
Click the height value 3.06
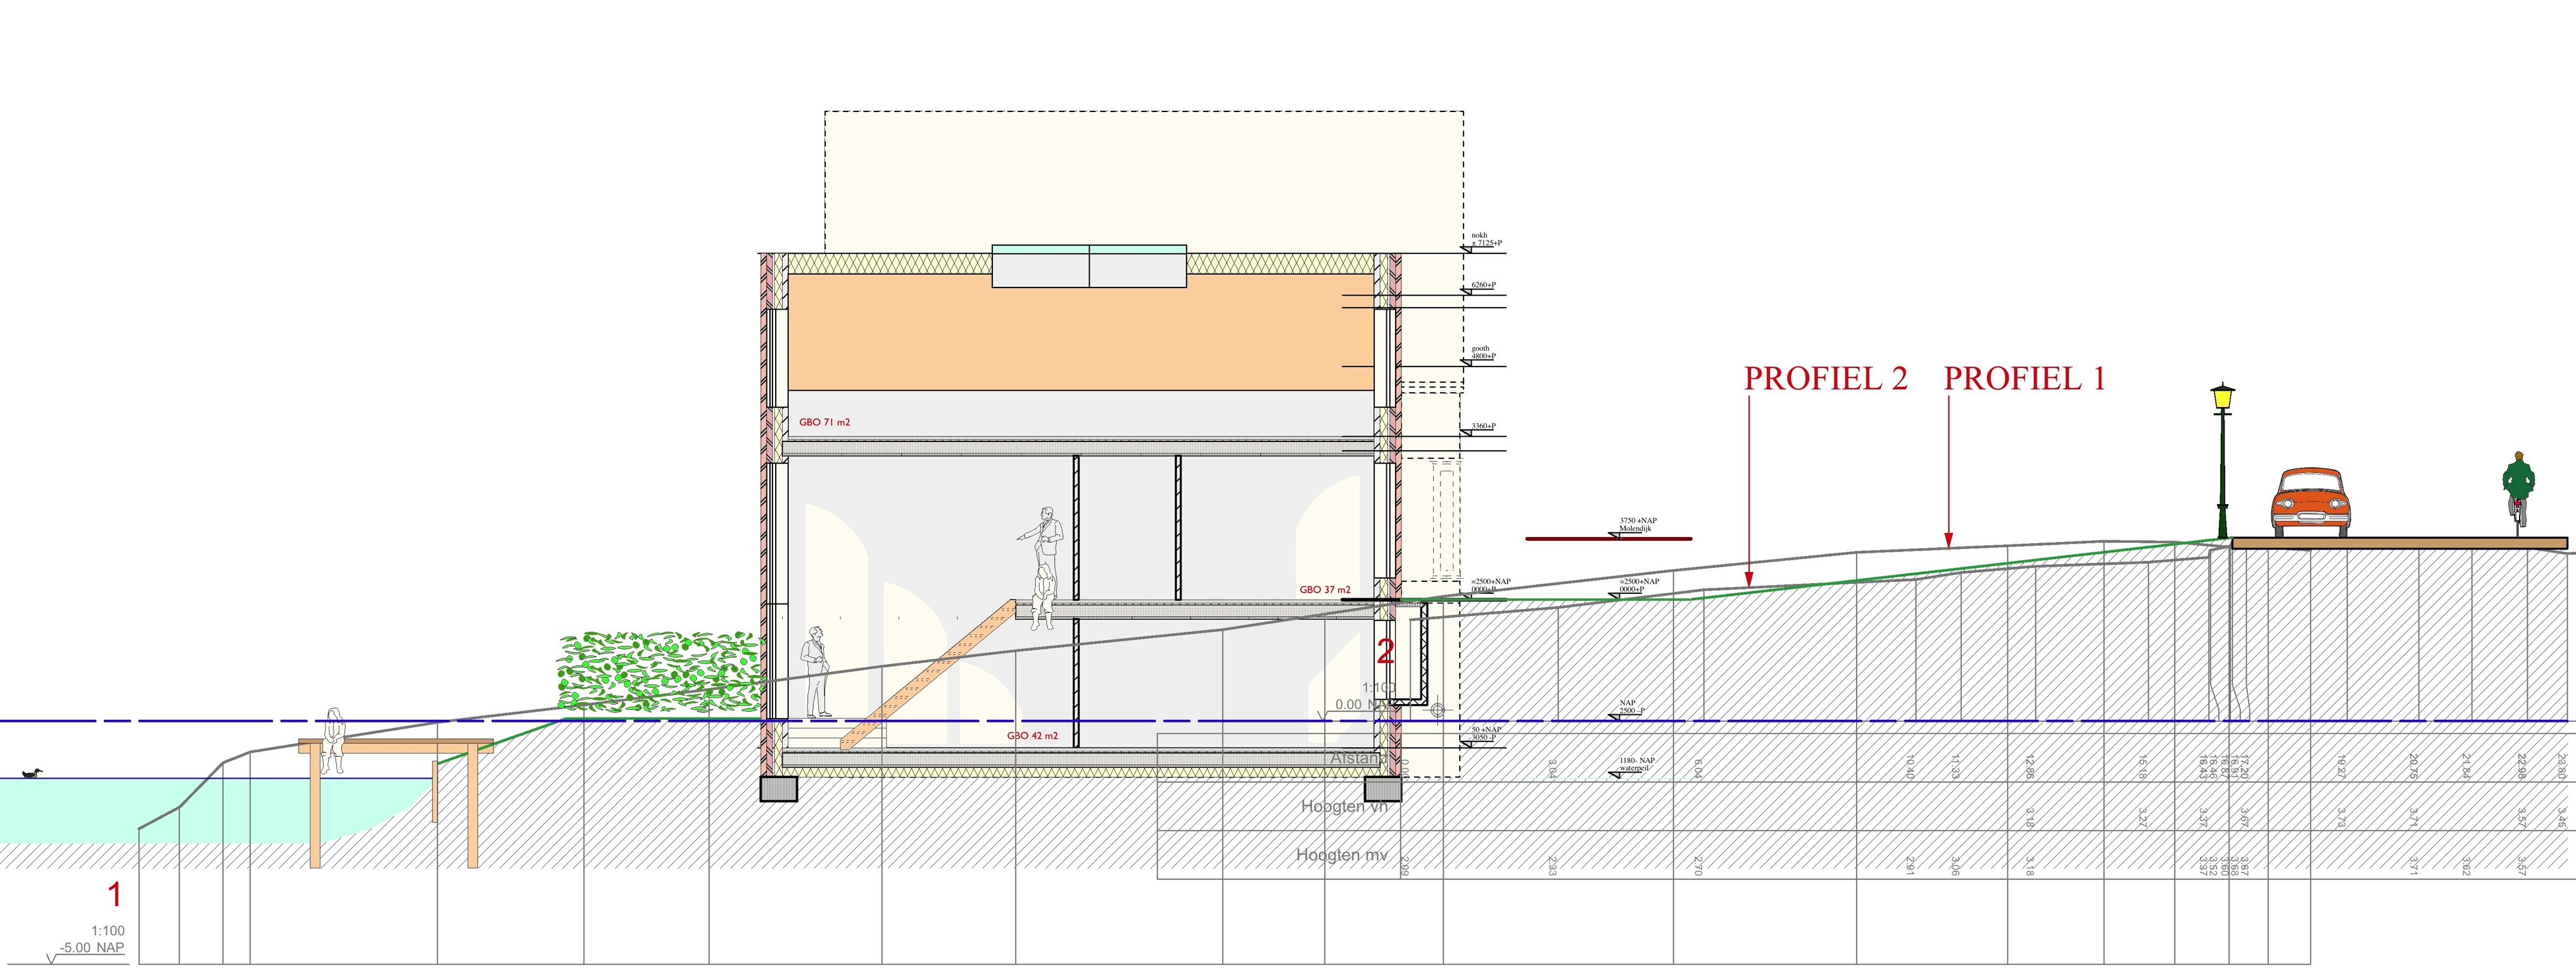click(1955, 866)
